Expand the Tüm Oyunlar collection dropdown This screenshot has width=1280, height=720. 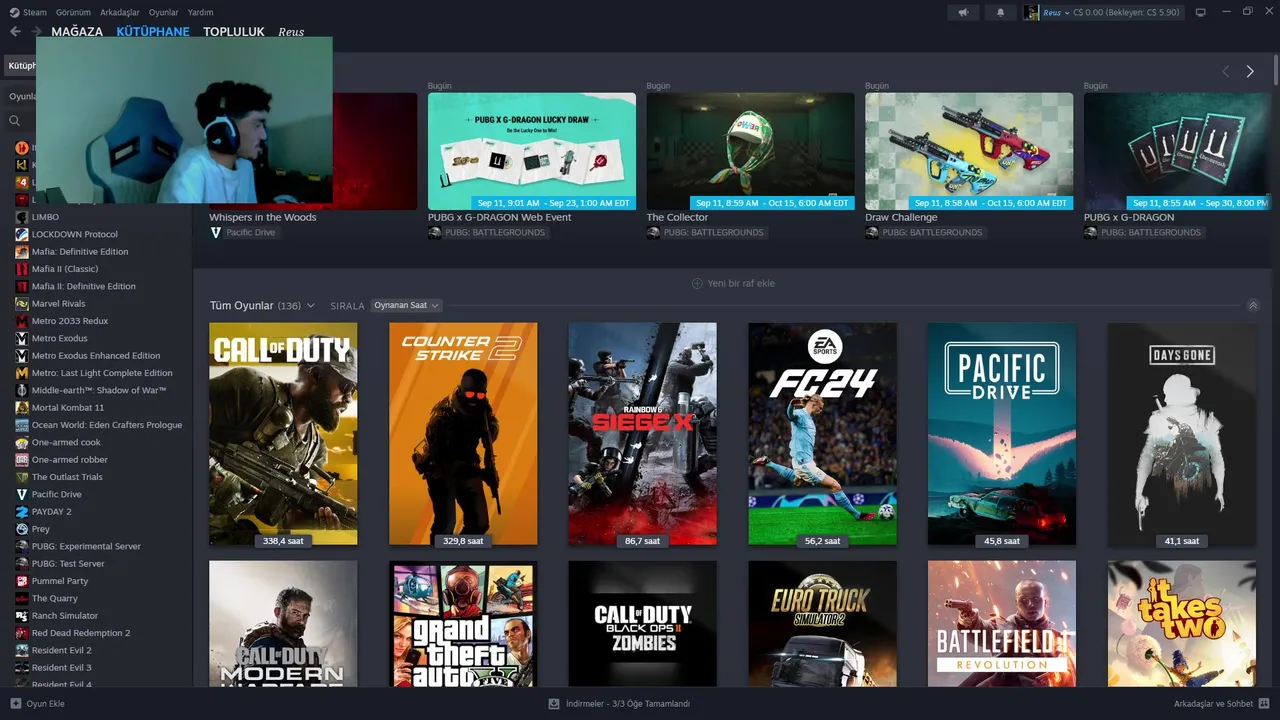(311, 306)
